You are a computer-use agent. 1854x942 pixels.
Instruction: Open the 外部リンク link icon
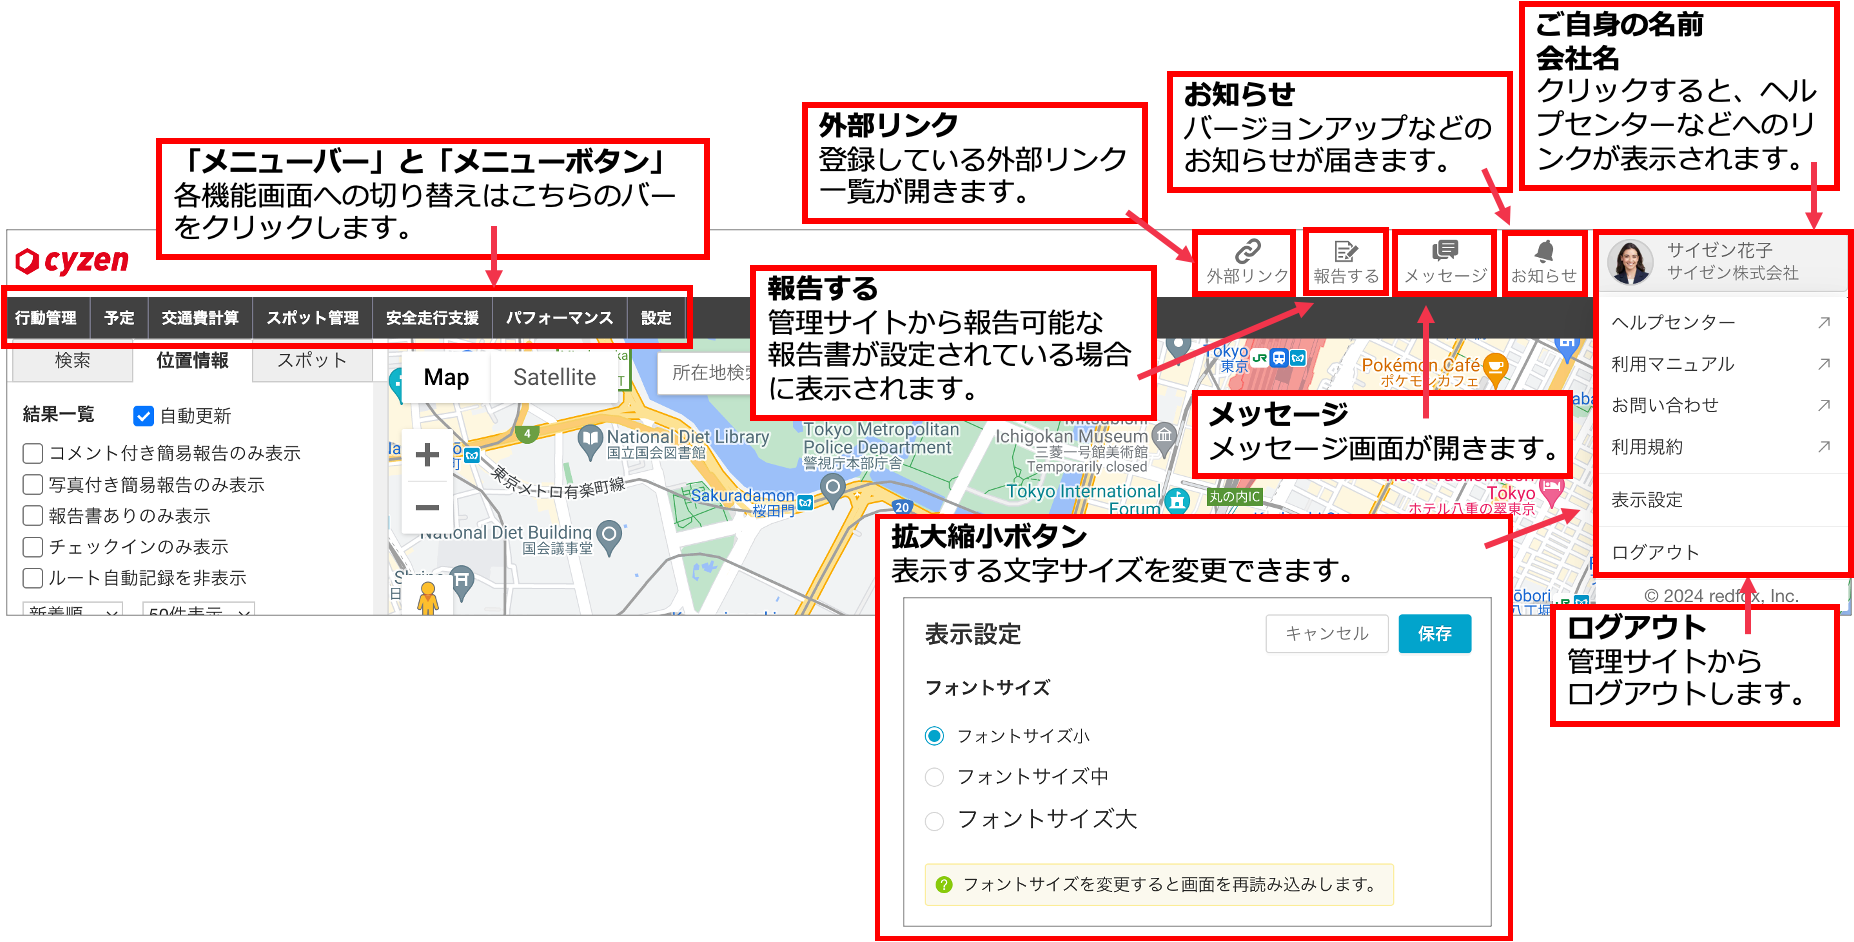1246,262
